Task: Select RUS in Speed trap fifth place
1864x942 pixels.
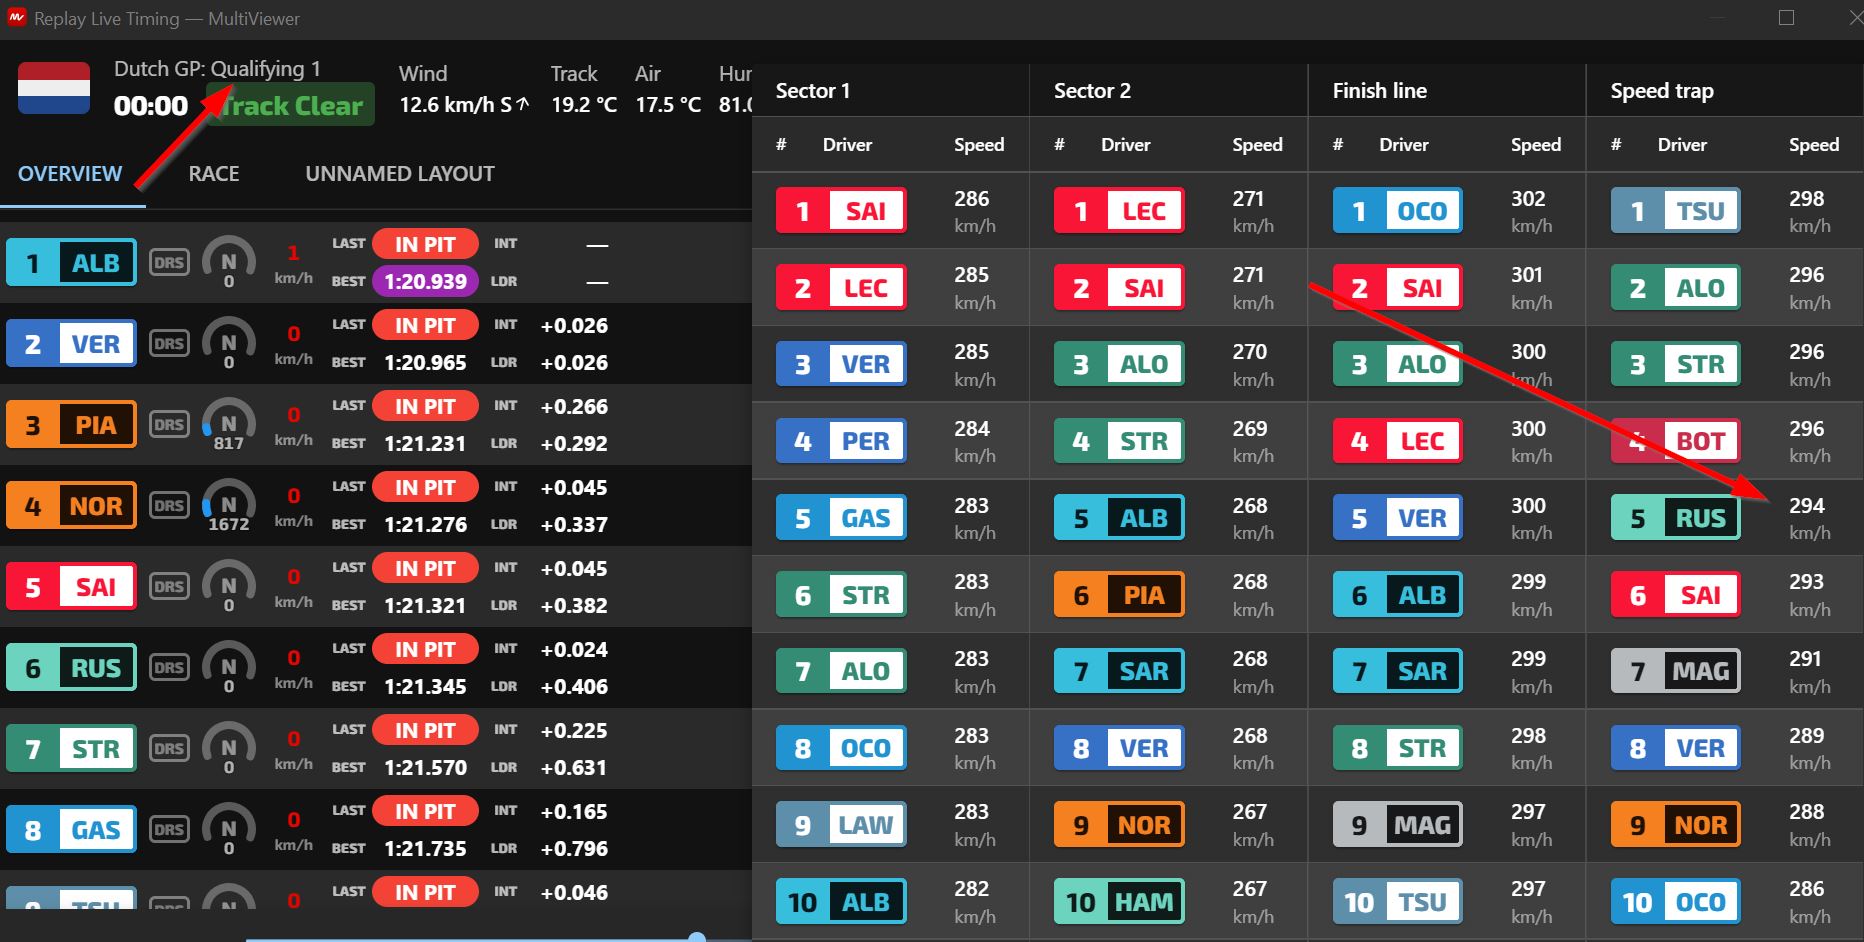Action: (x=1675, y=518)
